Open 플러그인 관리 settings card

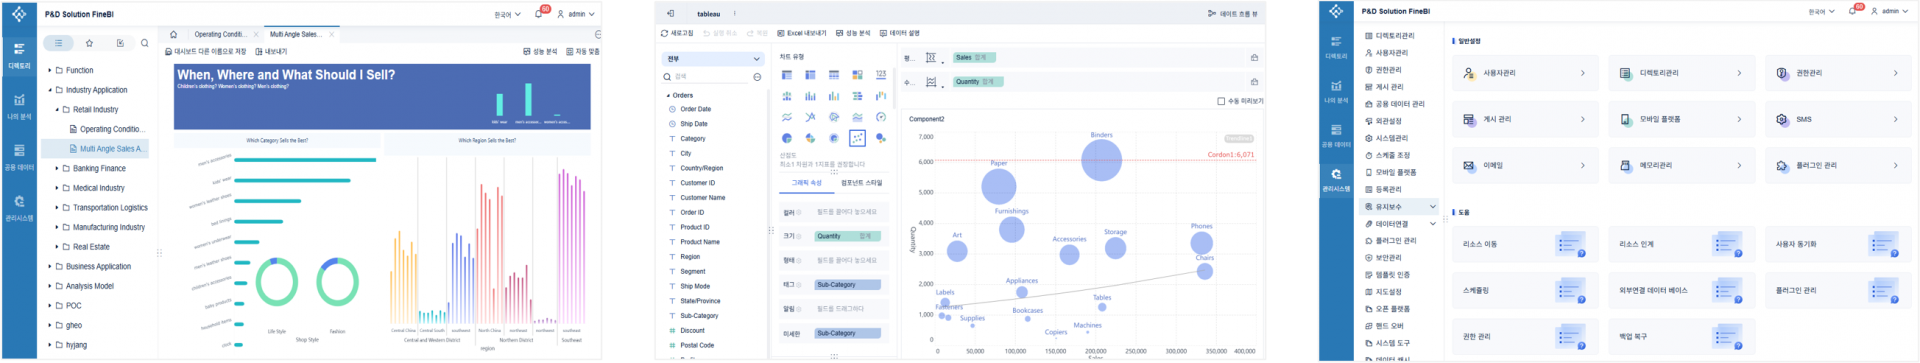1838,165
